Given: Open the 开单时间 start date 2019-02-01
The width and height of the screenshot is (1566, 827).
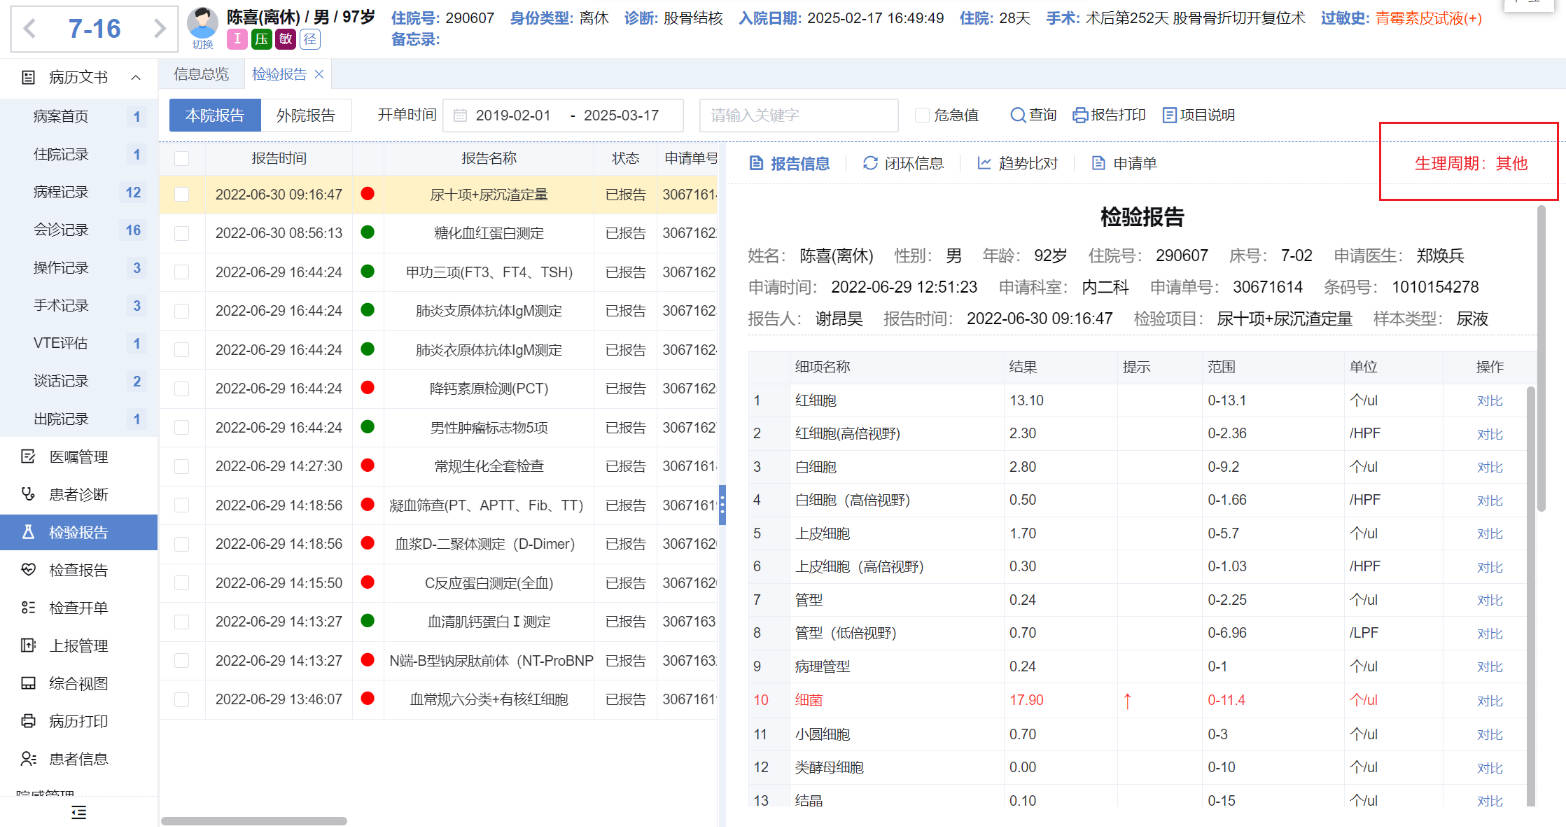Looking at the screenshot, I should [513, 115].
